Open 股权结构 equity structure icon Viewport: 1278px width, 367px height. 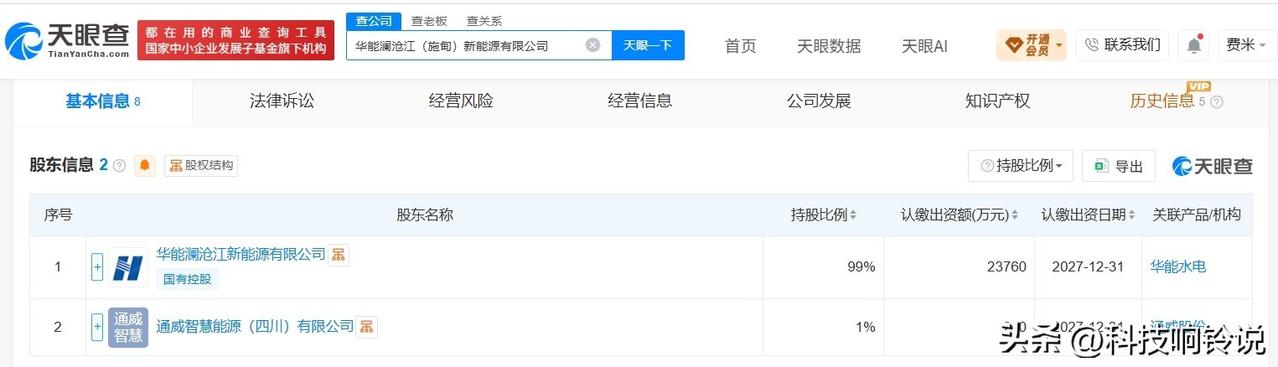tap(201, 166)
